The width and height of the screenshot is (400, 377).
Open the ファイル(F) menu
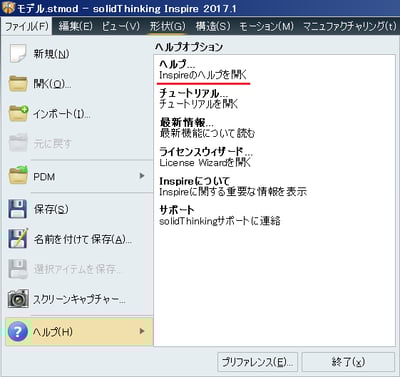pos(26,26)
